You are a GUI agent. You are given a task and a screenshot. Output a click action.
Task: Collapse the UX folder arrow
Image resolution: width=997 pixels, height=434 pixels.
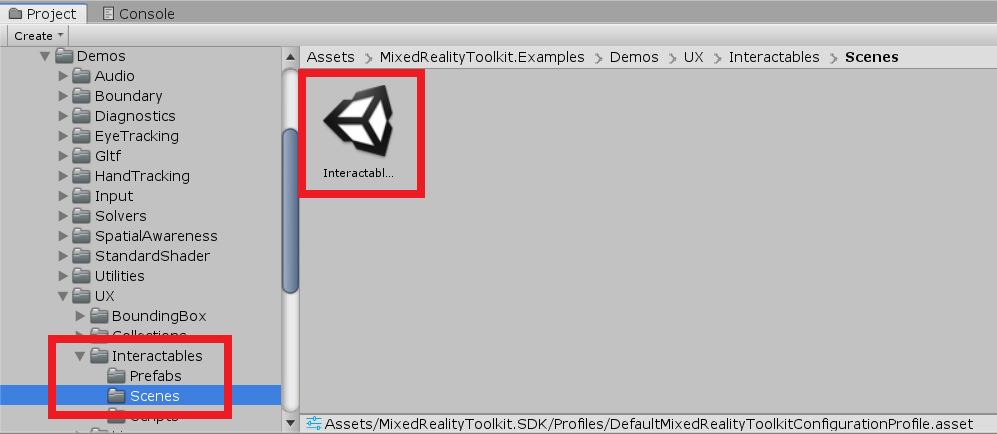pyautogui.click(x=62, y=296)
